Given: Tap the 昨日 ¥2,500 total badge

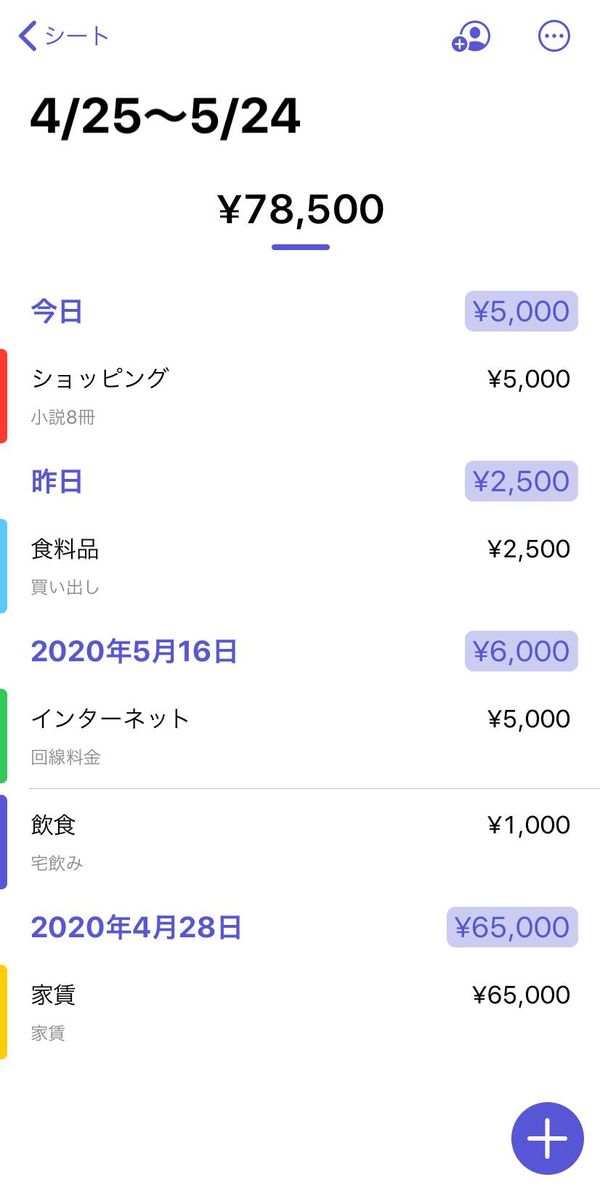Looking at the screenshot, I should pyautogui.click(x=521, y=481).
